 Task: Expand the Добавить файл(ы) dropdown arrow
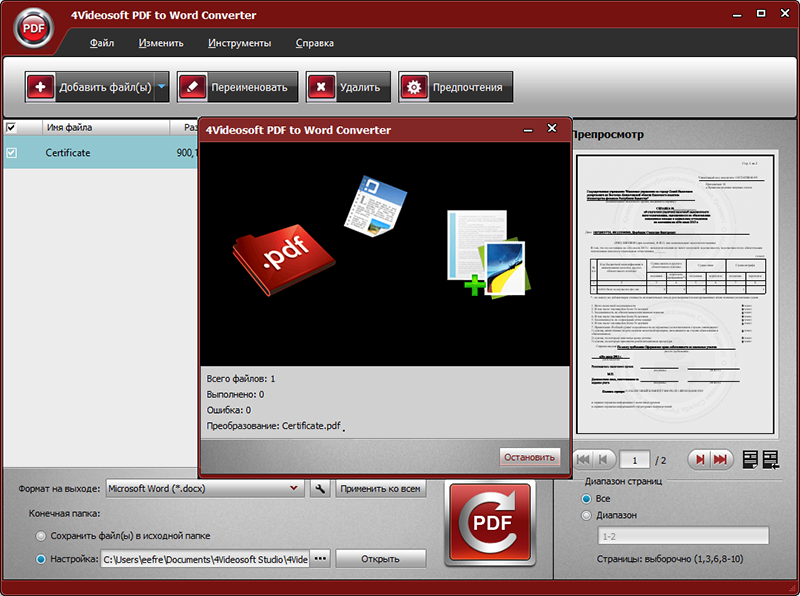tap(162, 87)
